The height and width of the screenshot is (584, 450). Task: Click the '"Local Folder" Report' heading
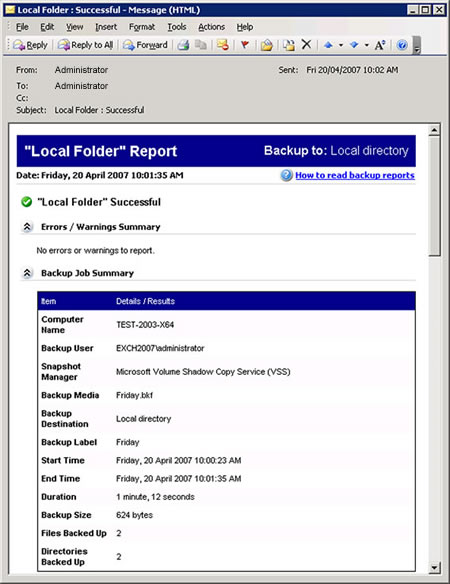pos(101,151)
